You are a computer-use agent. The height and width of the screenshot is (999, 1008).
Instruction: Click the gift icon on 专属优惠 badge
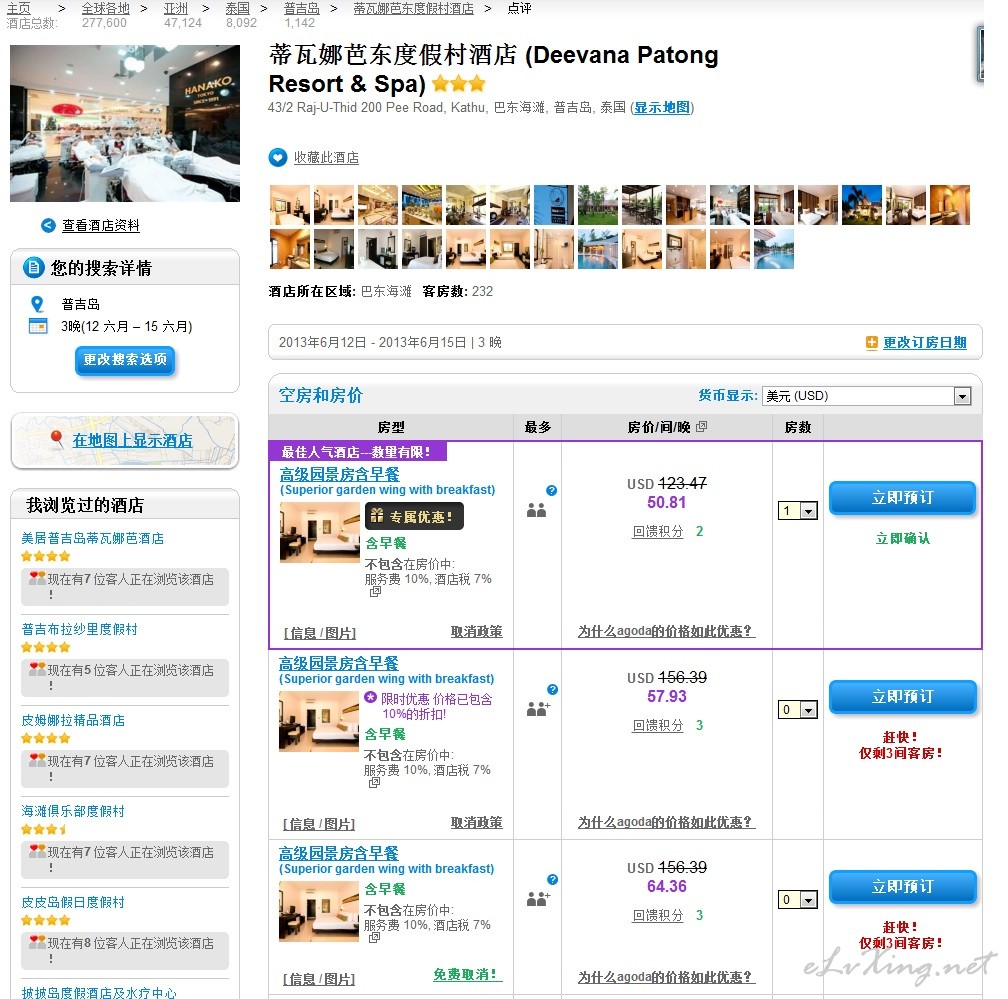(x=377, y=516)
